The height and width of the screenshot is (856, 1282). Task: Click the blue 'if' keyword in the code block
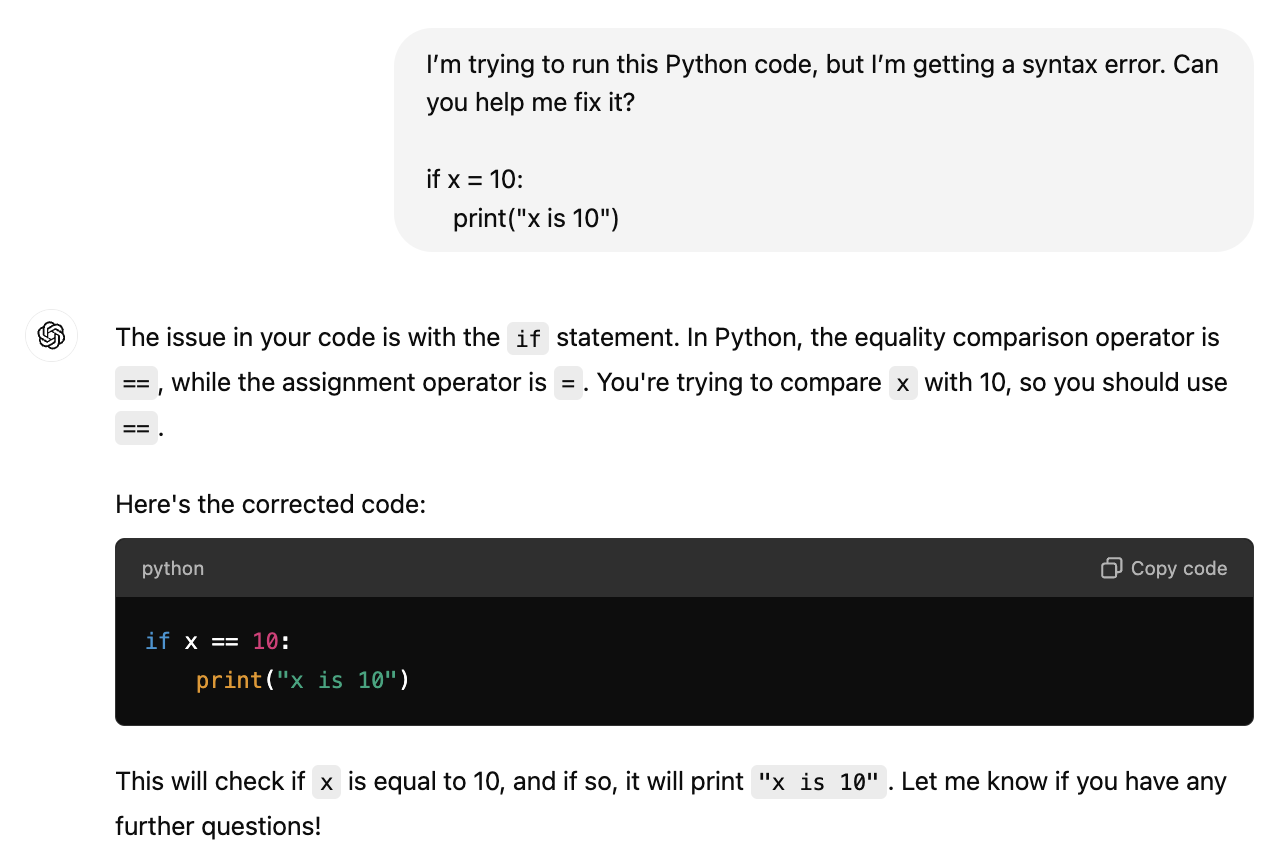click(157, 641)
